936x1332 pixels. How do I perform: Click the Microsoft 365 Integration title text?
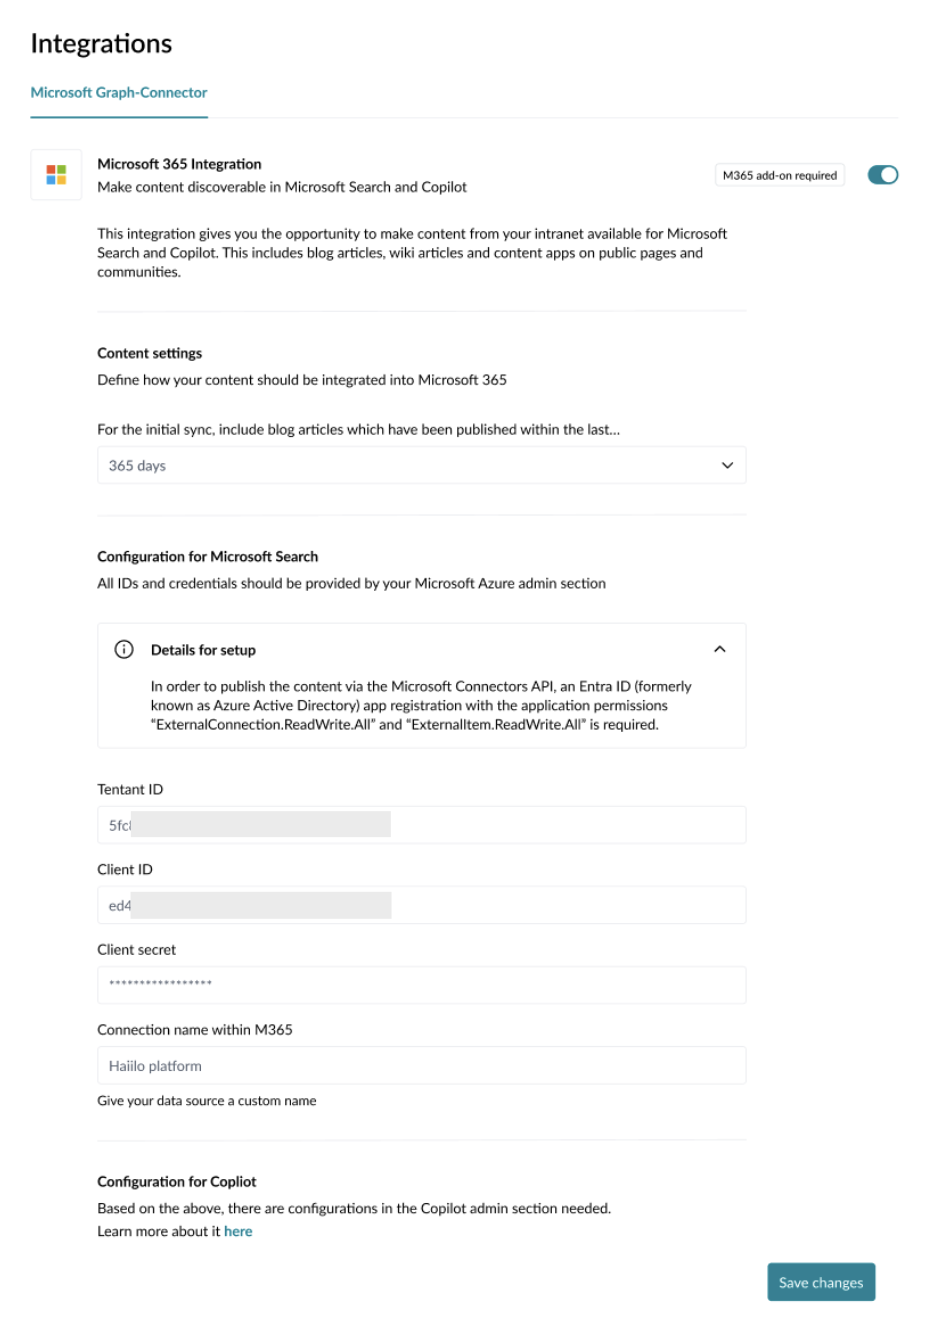[x=179, y=164]
